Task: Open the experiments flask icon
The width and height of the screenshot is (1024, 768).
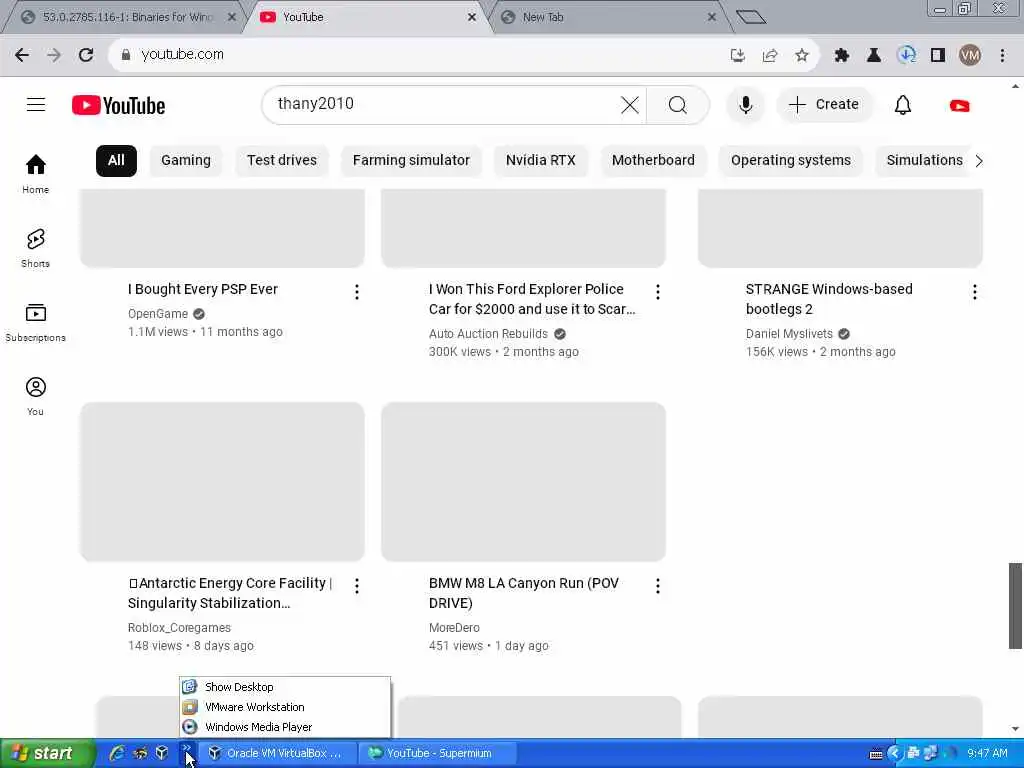Action: pos(873,56)
